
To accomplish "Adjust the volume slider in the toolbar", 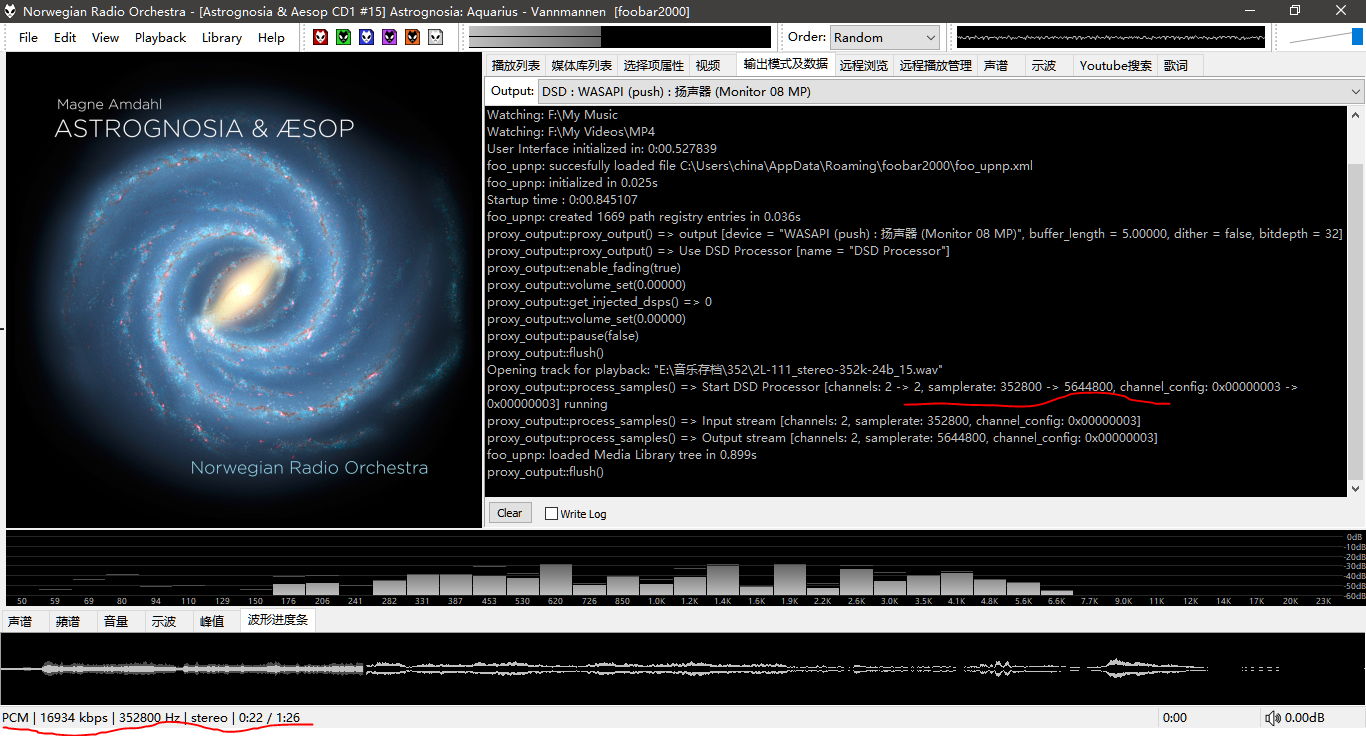I will click(x=1325, y=37).
